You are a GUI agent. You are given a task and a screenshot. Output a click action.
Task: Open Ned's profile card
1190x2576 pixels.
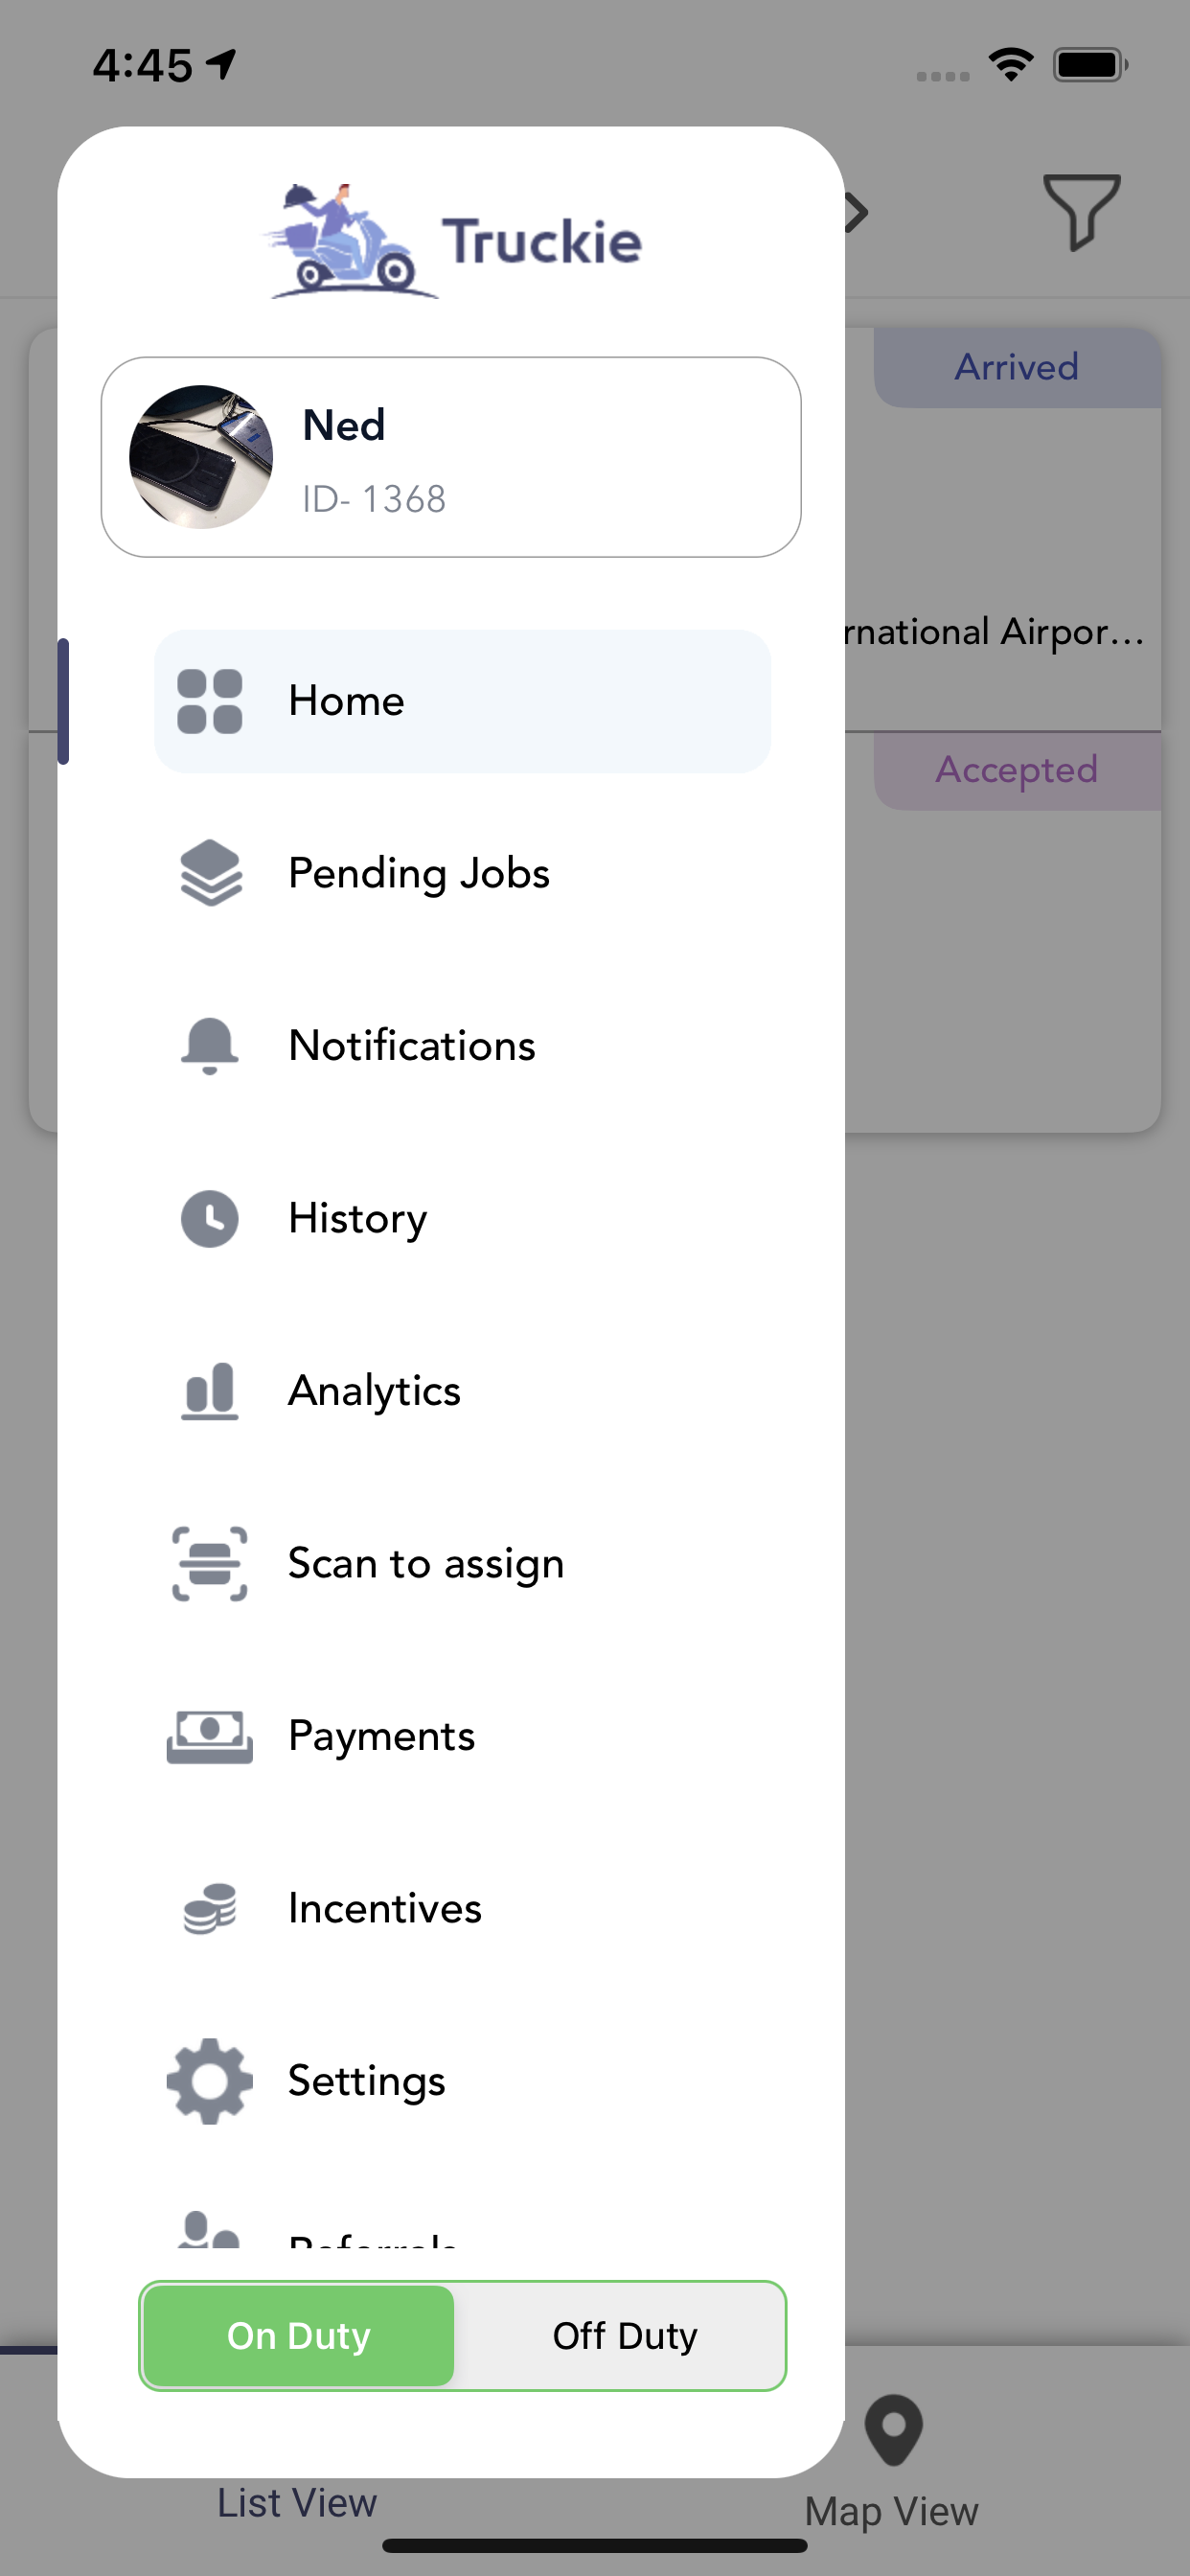point(451,457)
